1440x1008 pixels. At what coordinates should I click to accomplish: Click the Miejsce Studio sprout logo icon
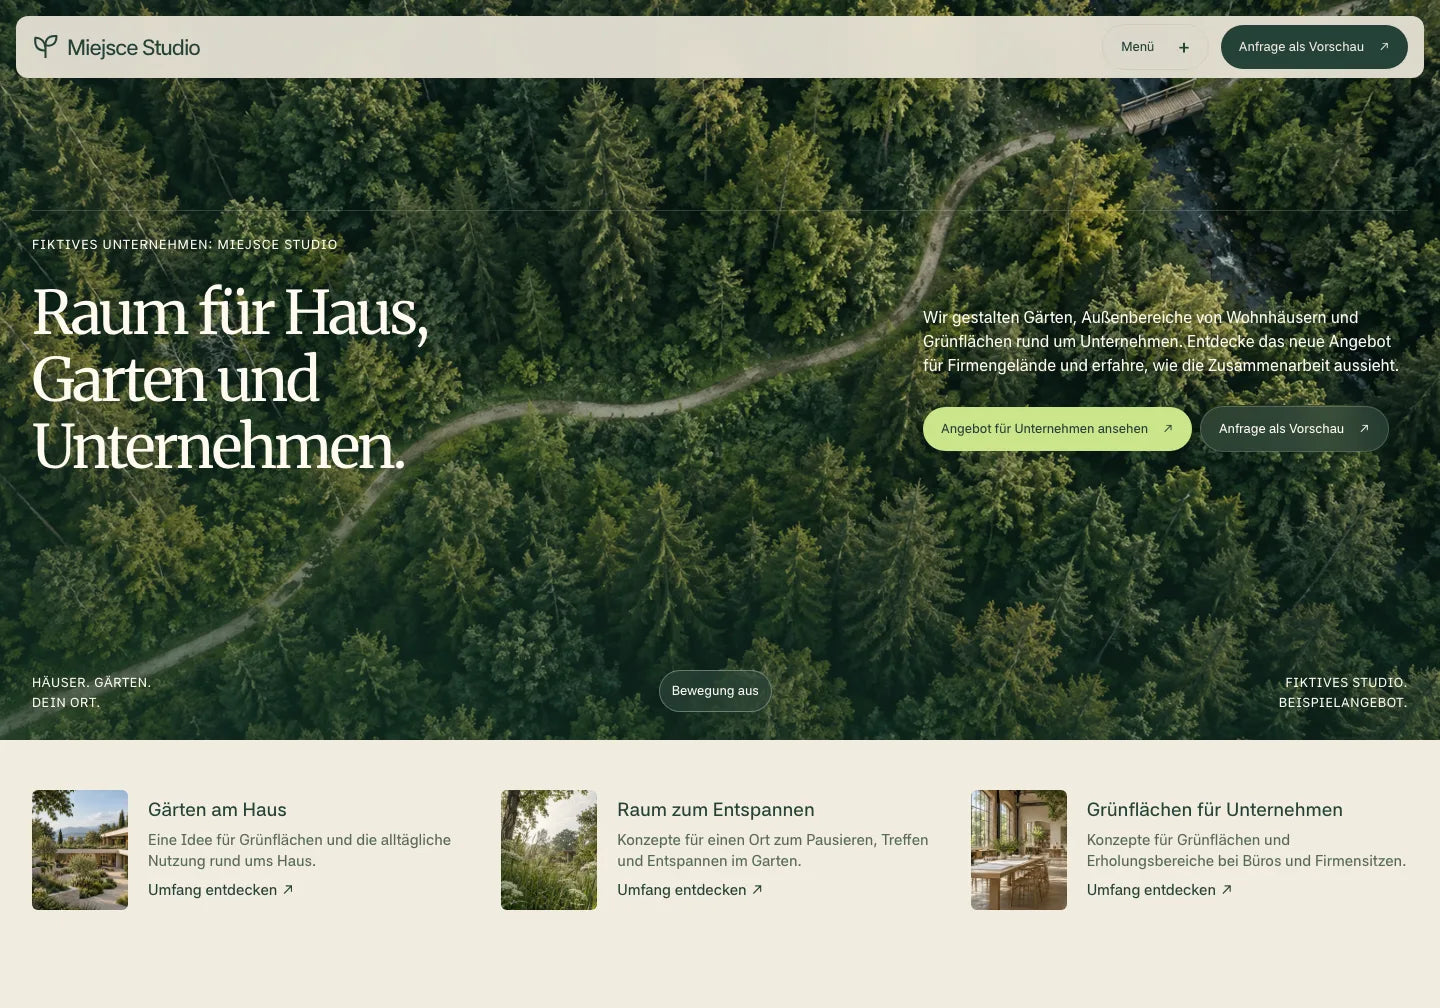click(45, 47)
